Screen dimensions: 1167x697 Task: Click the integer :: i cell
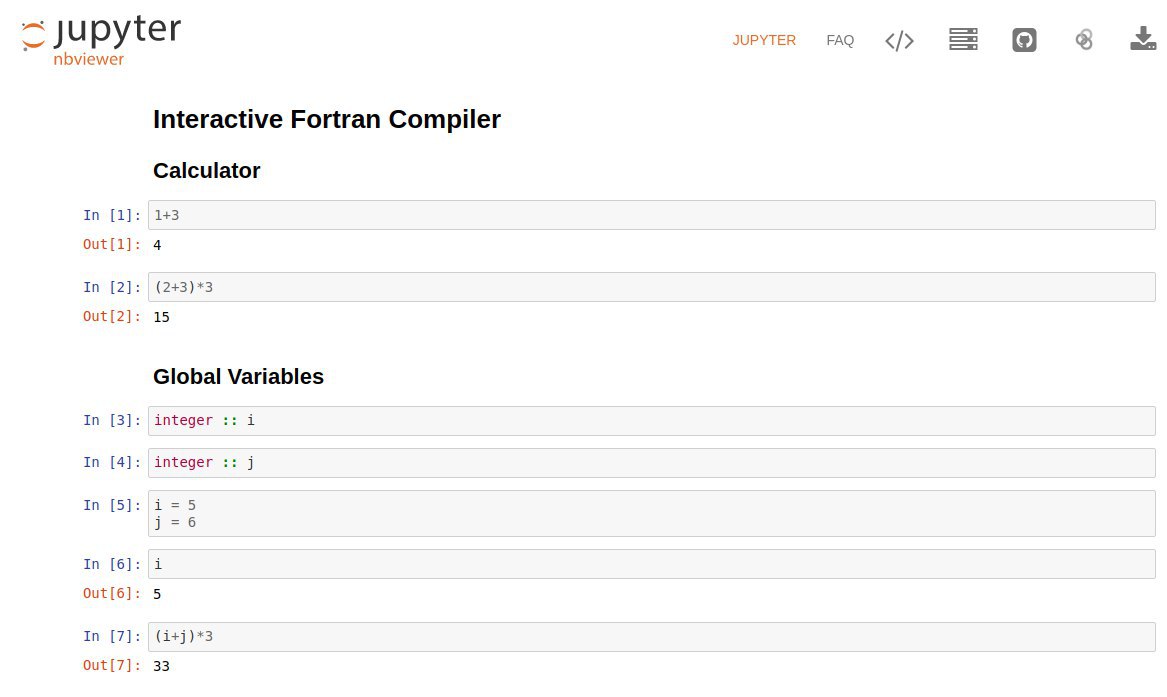[651, 420]
